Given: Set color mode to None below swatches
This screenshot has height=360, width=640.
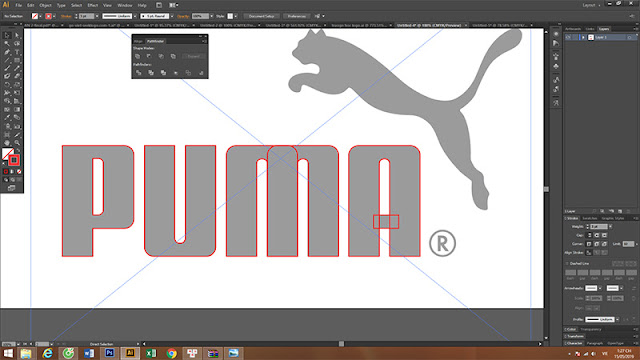Looking at the screenshot, I should (x=19, y=172).
